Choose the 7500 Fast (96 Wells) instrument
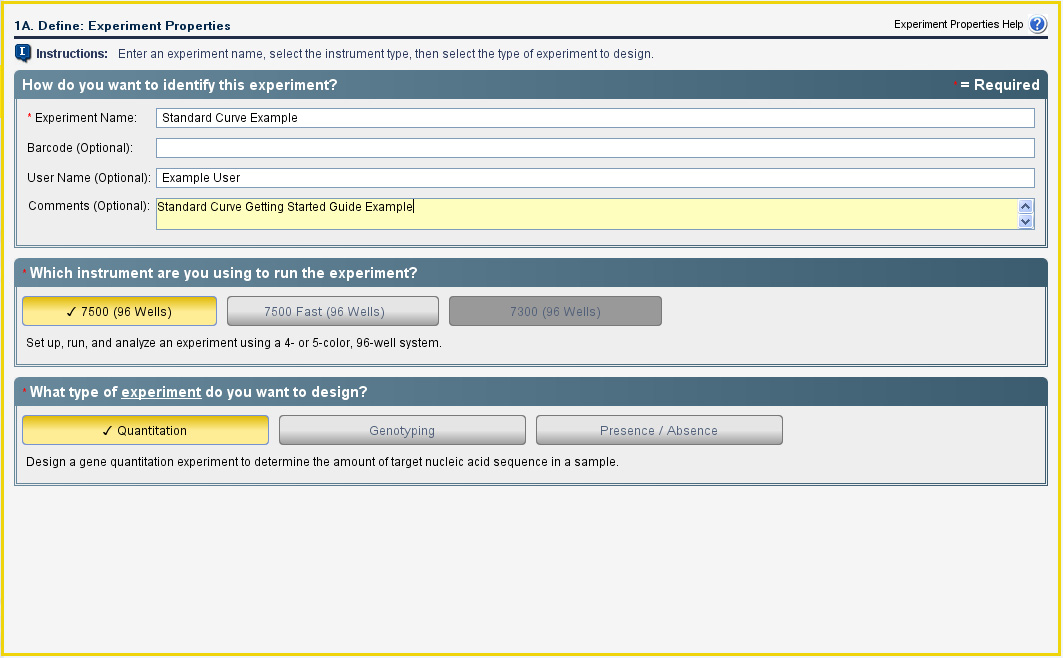Viewport: 1063px width, 658px height. pyautogui.click(x=333, y=312)
